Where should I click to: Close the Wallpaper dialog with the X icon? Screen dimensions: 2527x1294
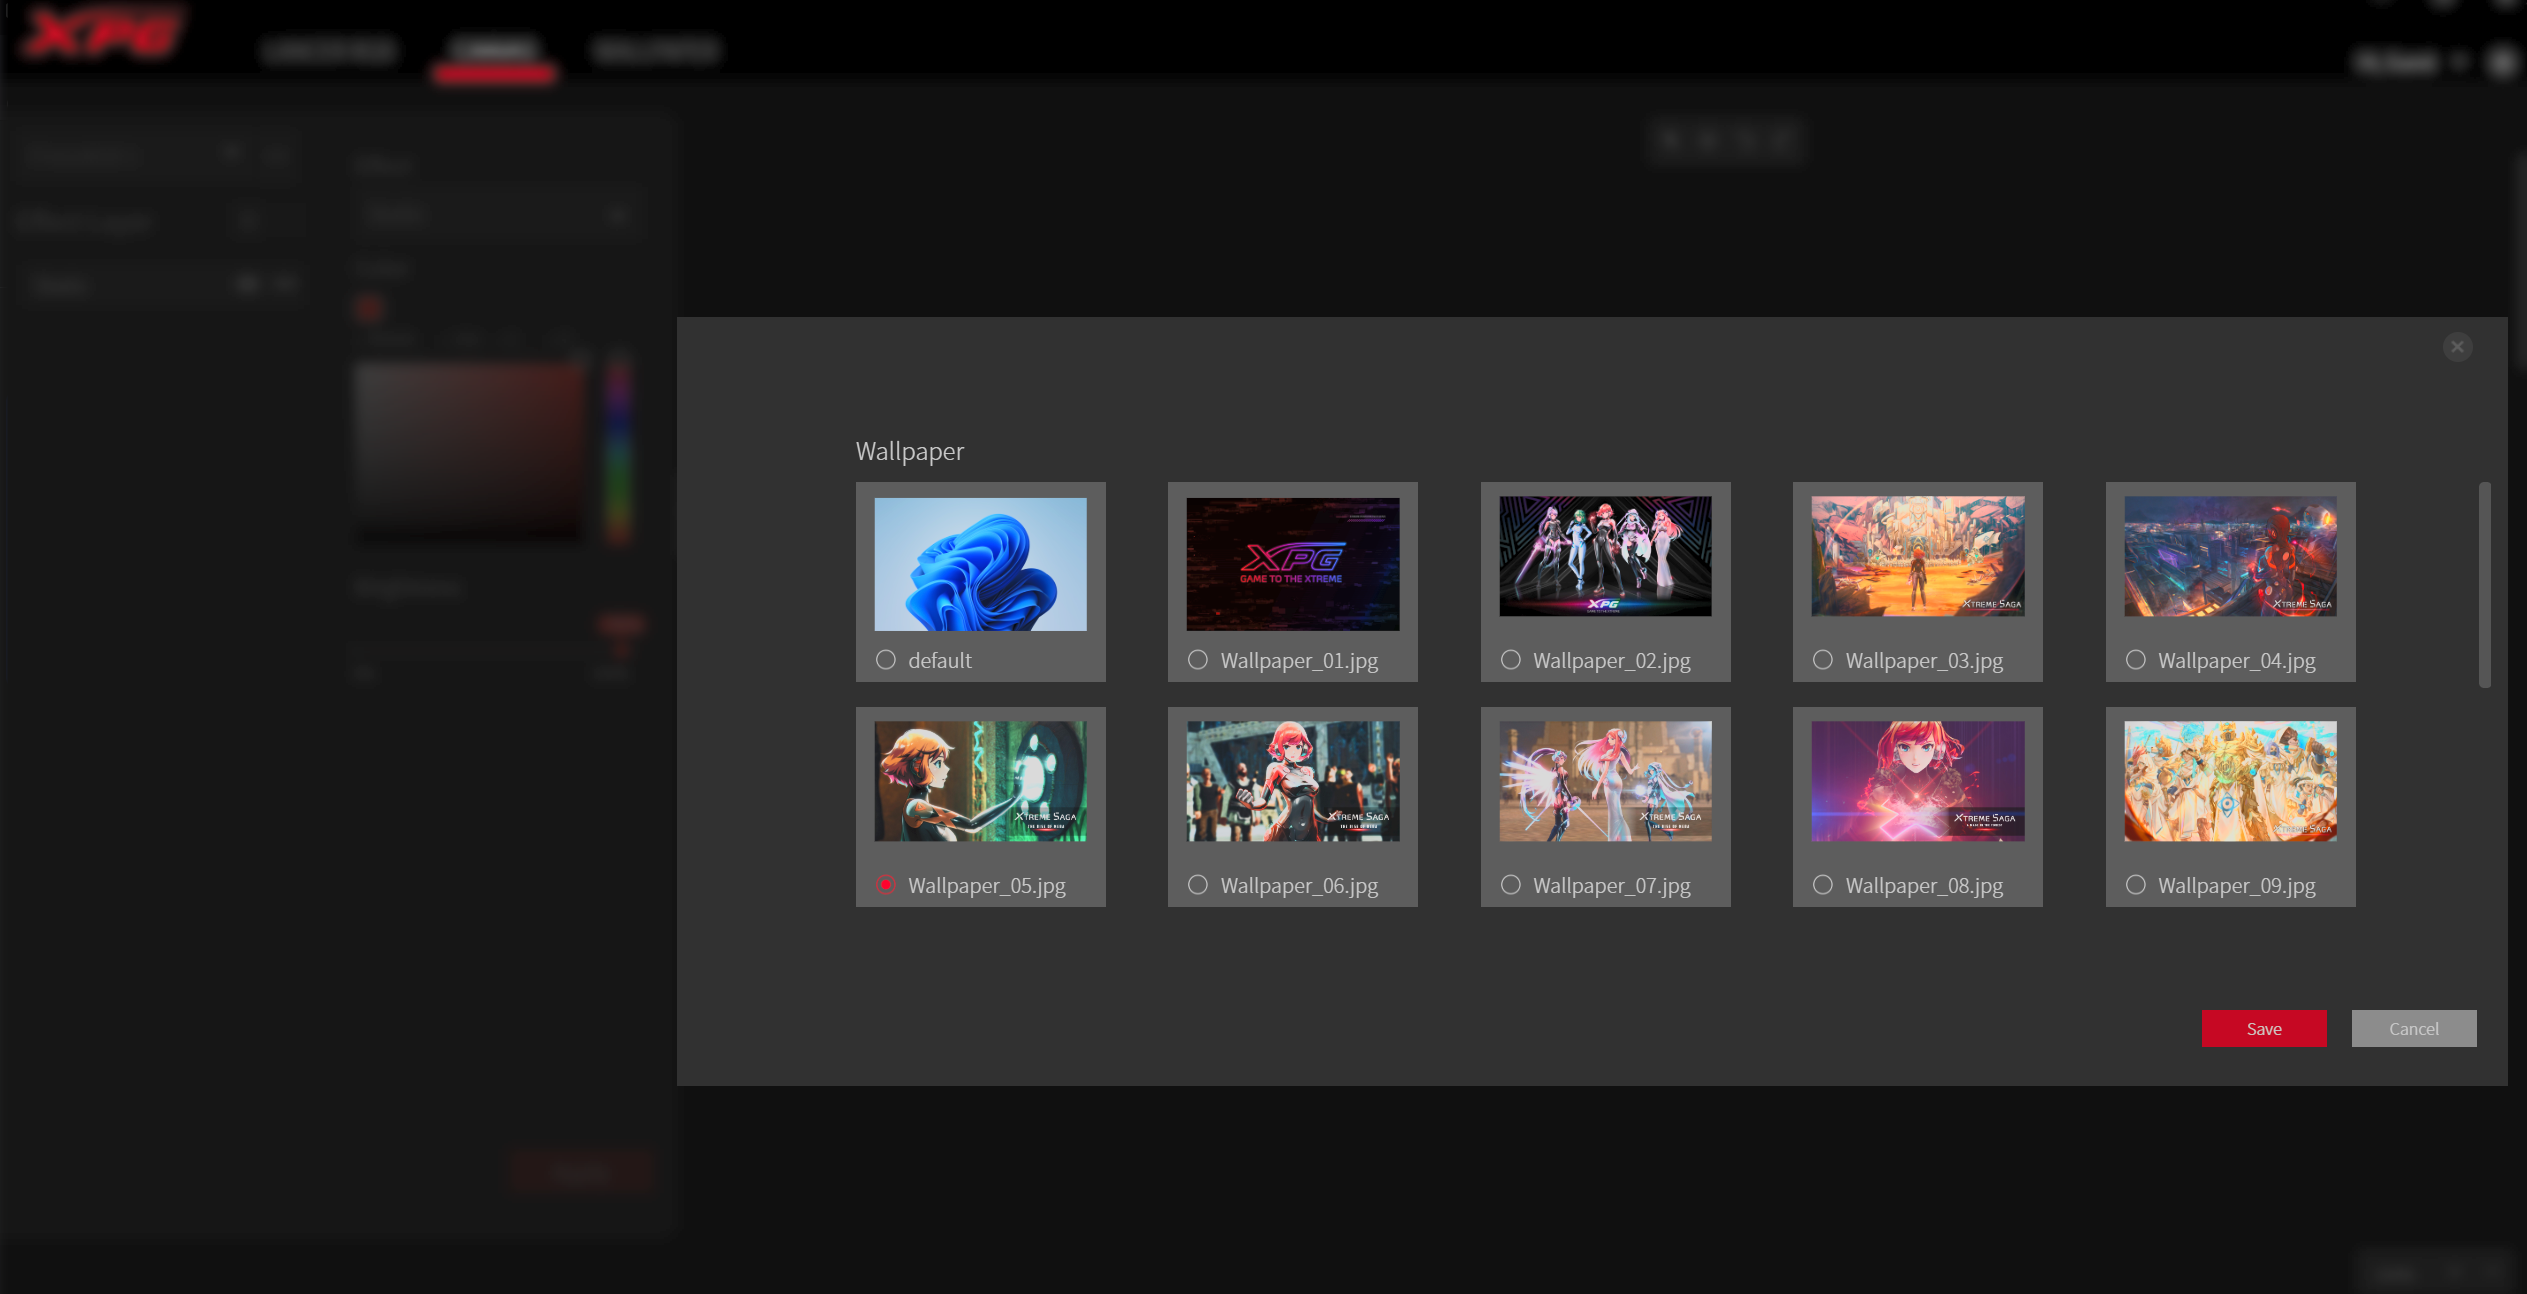(x=2457, y=347)
